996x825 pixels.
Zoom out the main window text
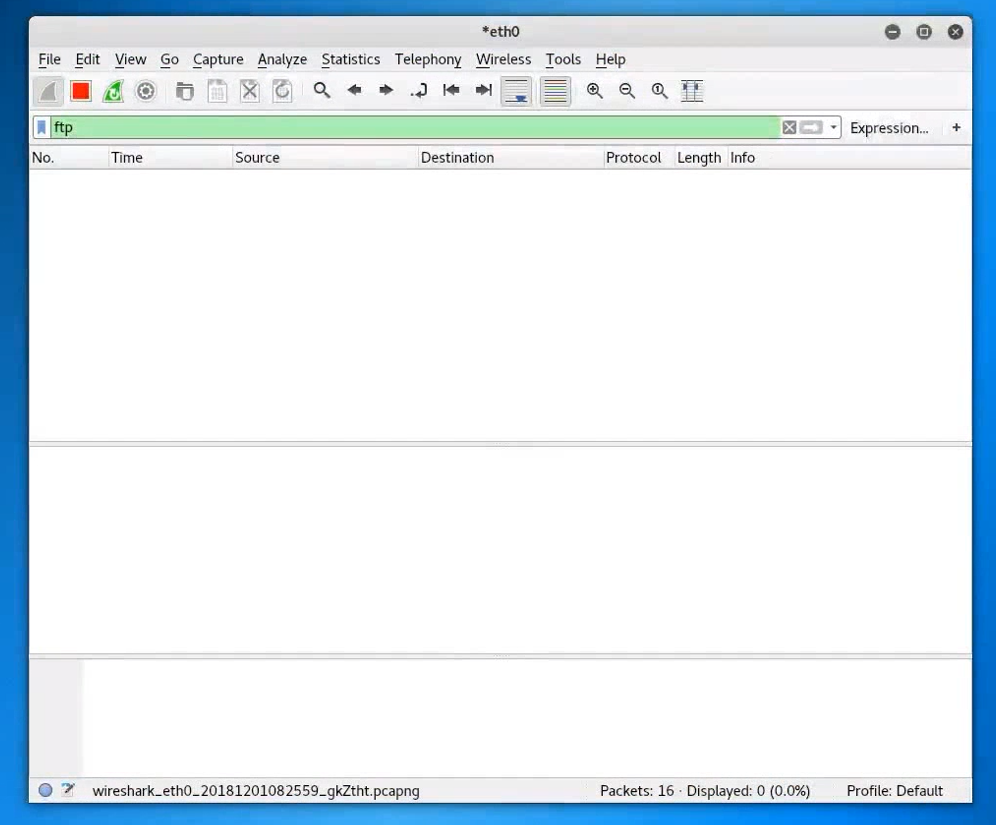point(627,91)
